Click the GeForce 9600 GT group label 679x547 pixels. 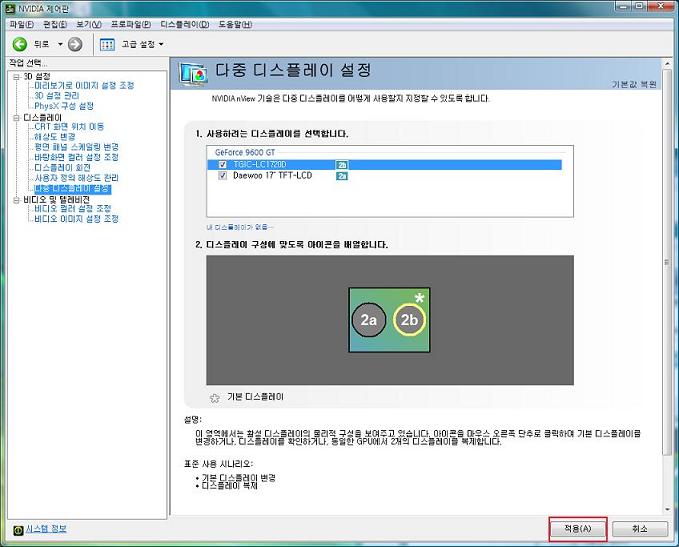(245, 152)
